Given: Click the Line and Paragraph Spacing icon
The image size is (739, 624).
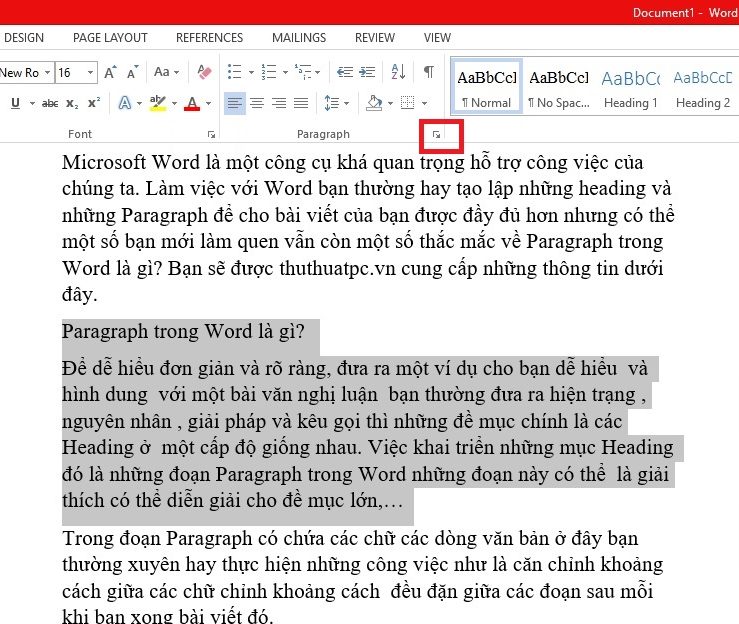Looking at the screenshot, I should tap(332, 103).
